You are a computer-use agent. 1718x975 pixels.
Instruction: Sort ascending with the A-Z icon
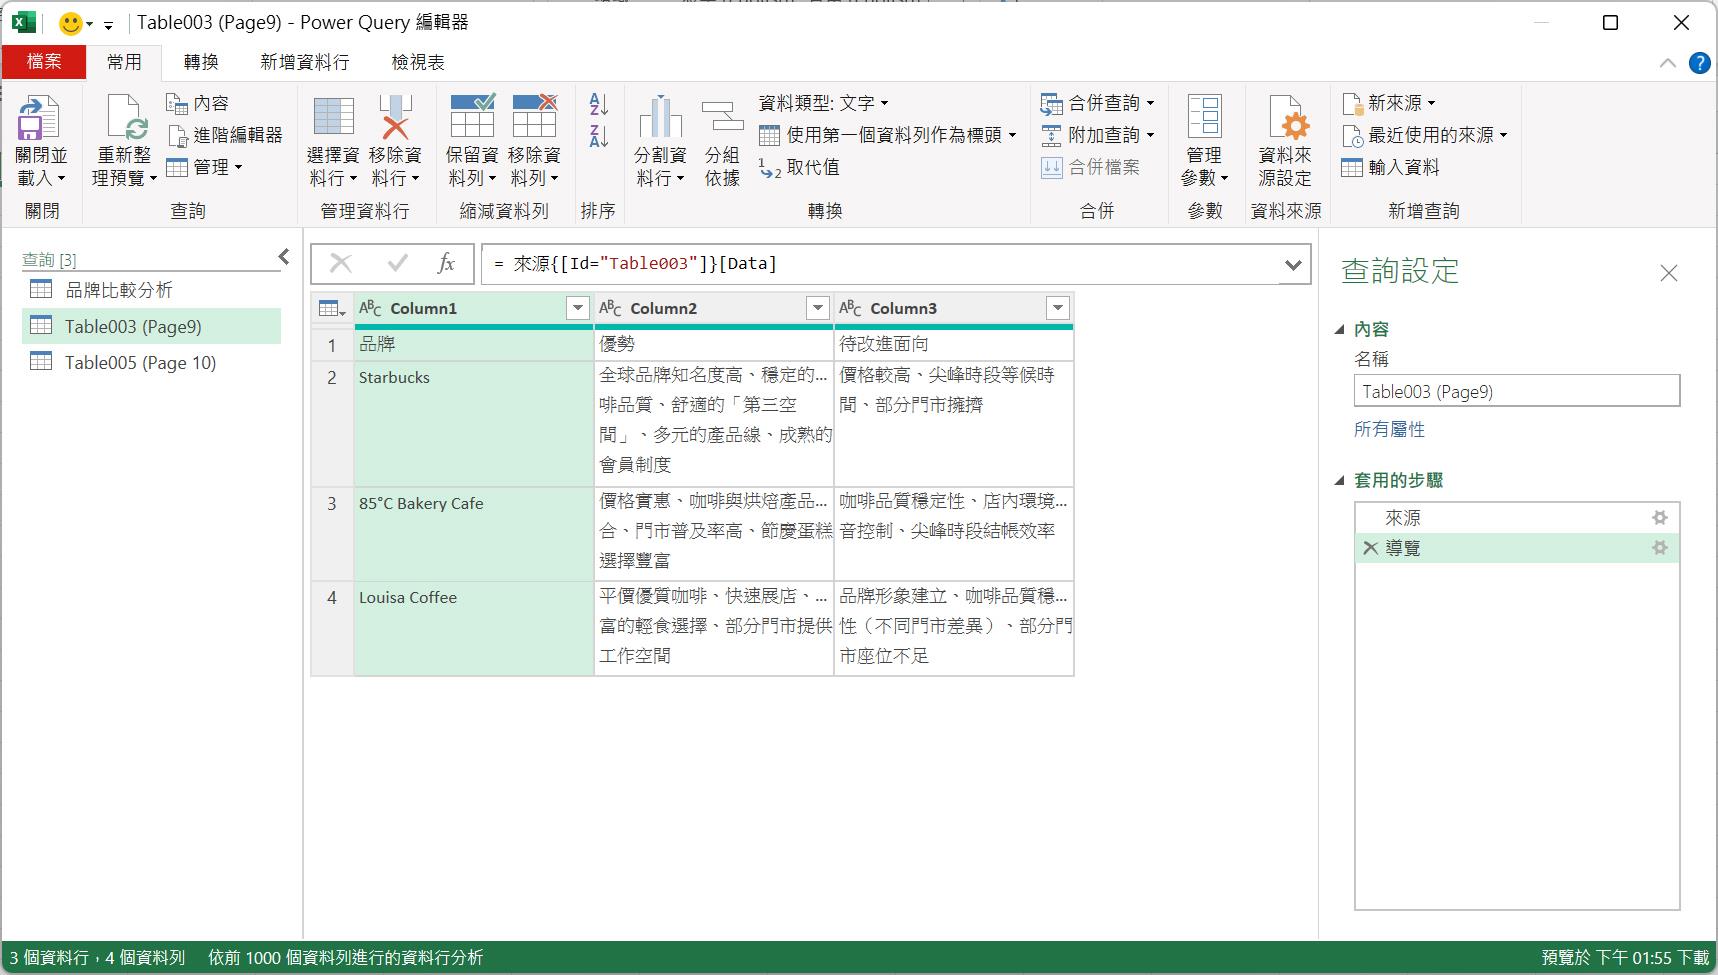(x=598, y=104)
